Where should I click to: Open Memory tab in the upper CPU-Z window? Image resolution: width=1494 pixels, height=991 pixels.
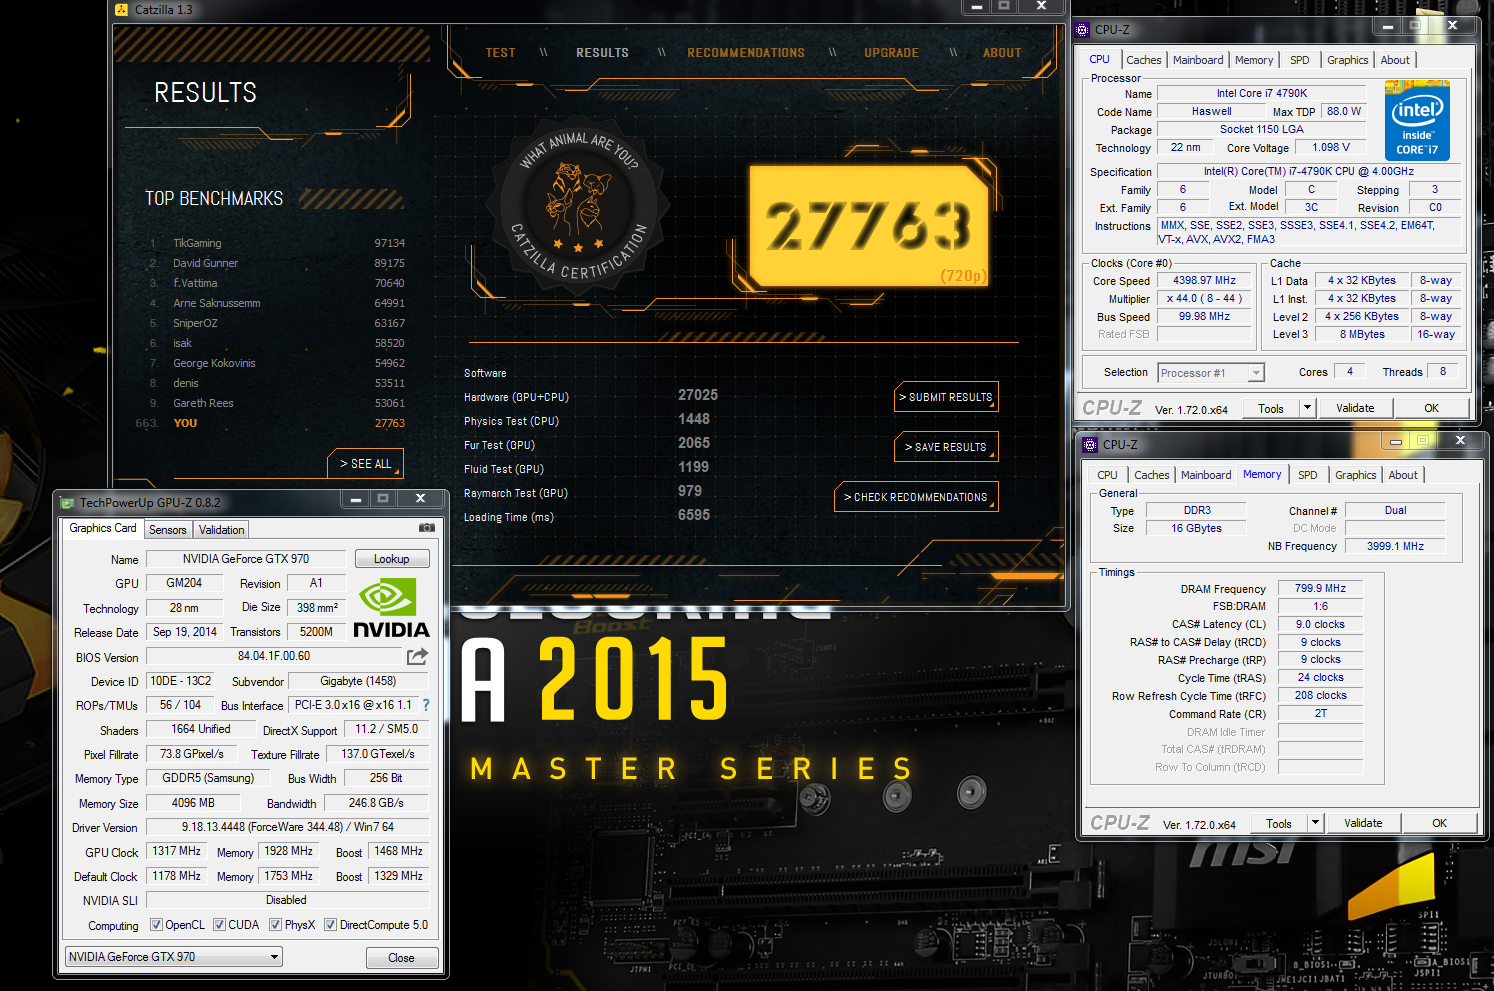pyautogui.click(x=1254, y=60)
